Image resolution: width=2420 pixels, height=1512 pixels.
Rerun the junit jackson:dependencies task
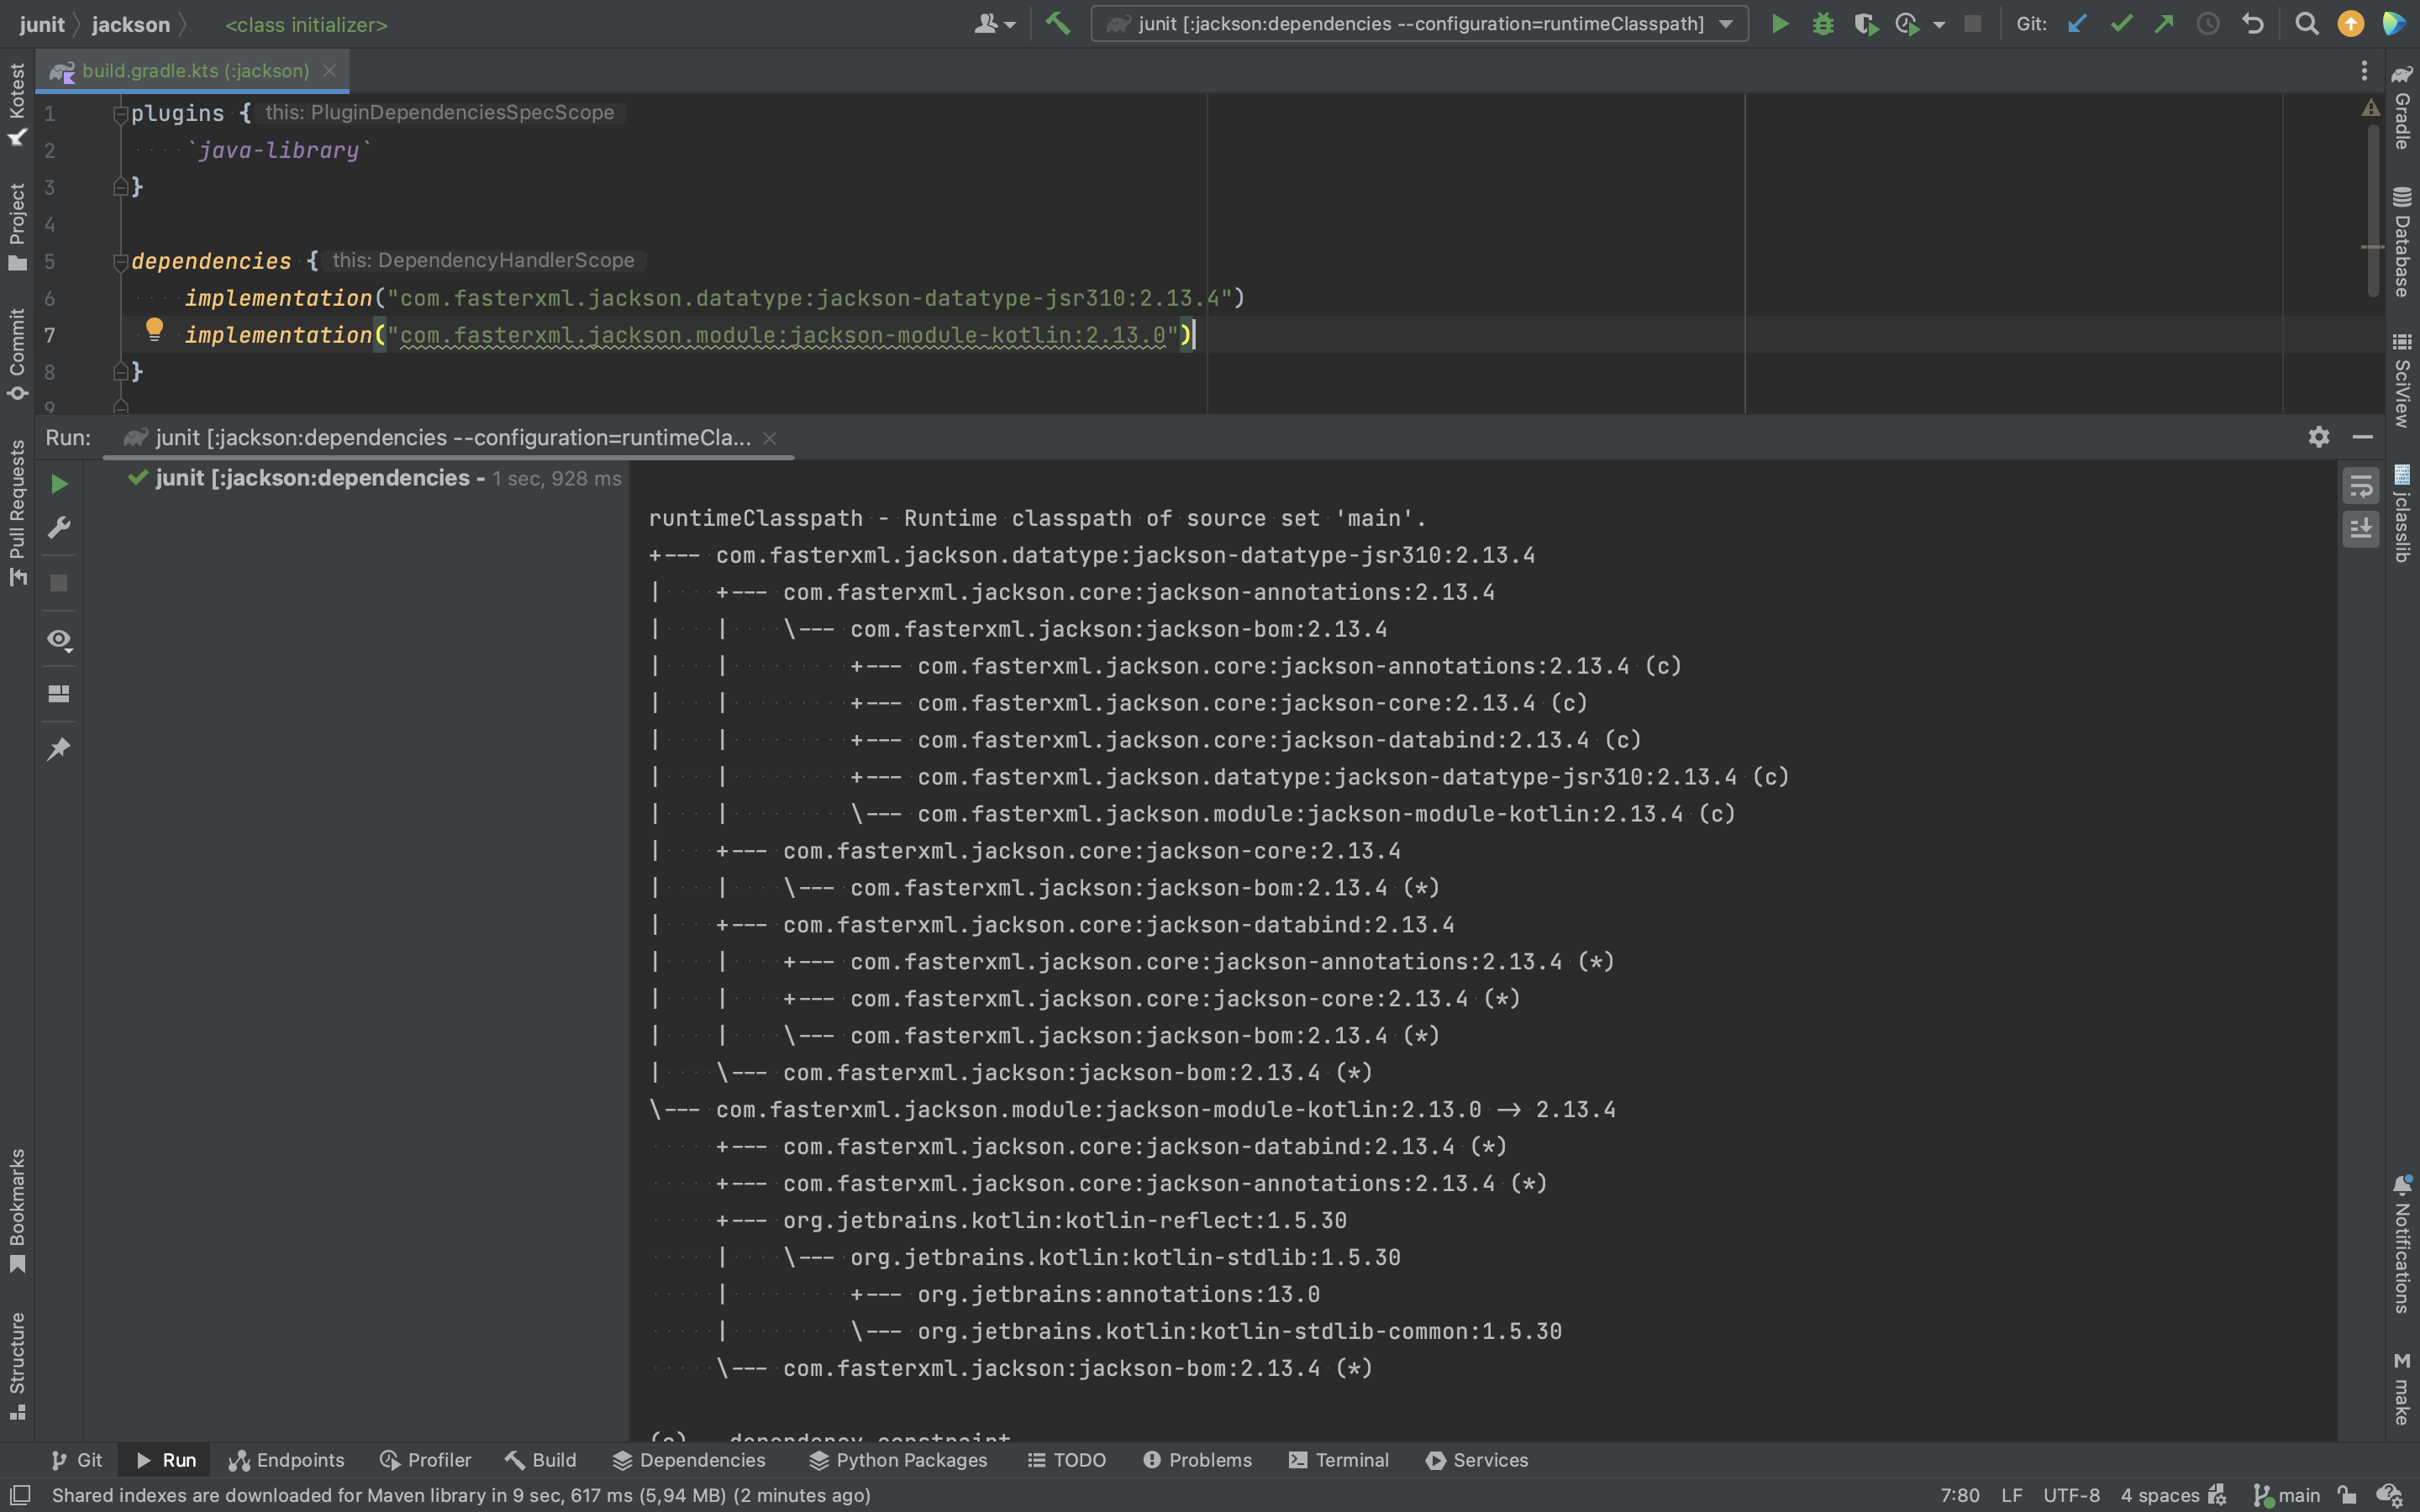pyautogui.click(x=58, y=483)
